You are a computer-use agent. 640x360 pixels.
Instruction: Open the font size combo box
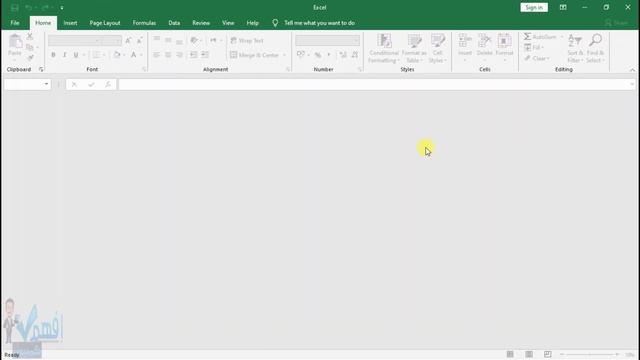(111, 40)
